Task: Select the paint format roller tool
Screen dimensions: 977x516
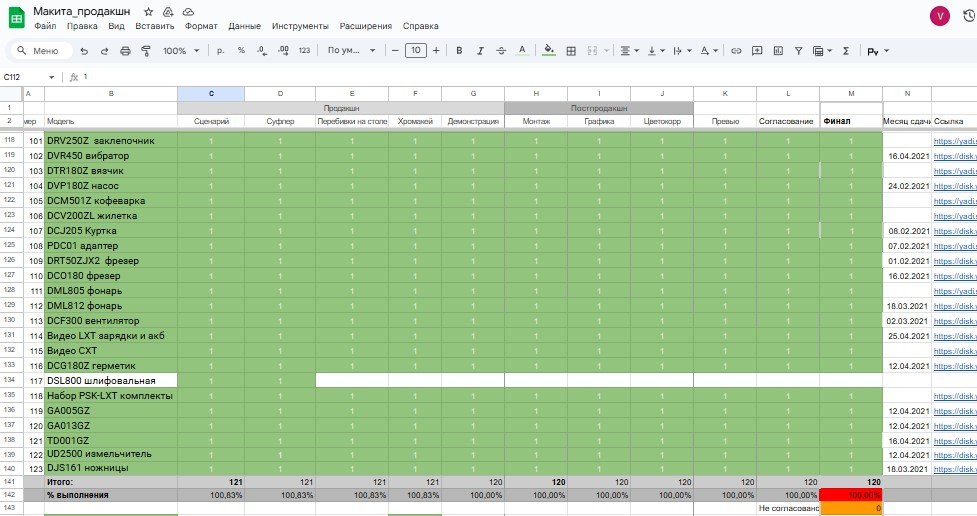Action: click(145, 50)
